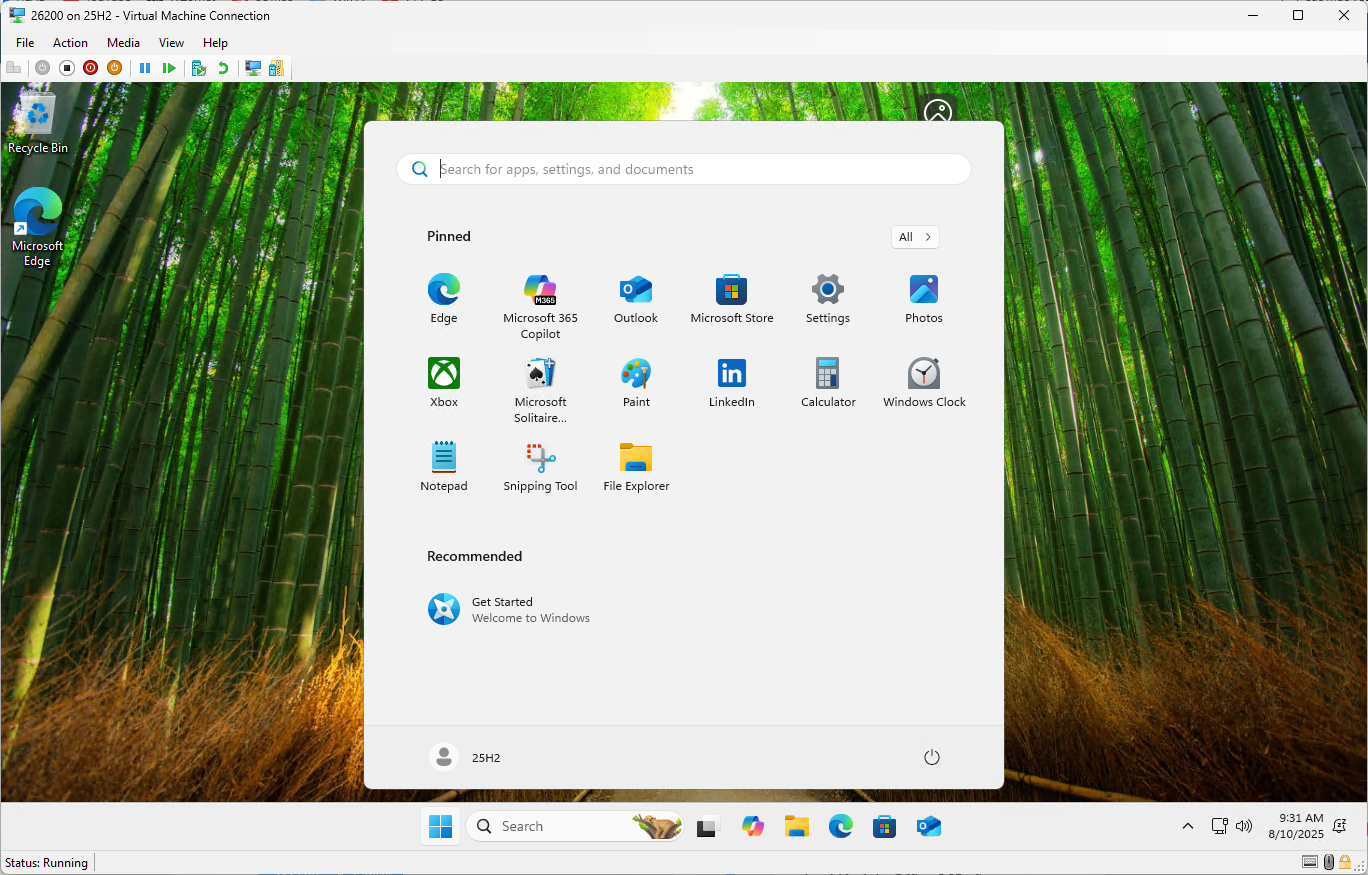Open Microsoft 365 Copilot from pinned apps
This screenshot has height=875, width=1368.
click(540, 306)
